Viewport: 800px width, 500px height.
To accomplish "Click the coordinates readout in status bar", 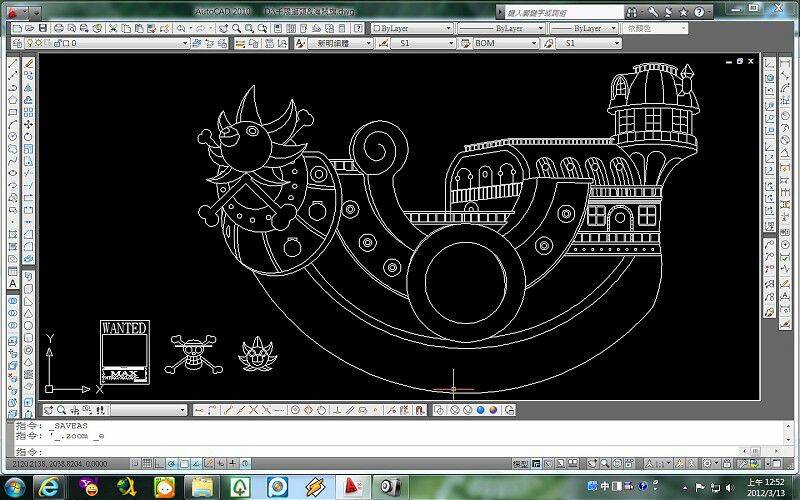I will click(x=59, y=464).
